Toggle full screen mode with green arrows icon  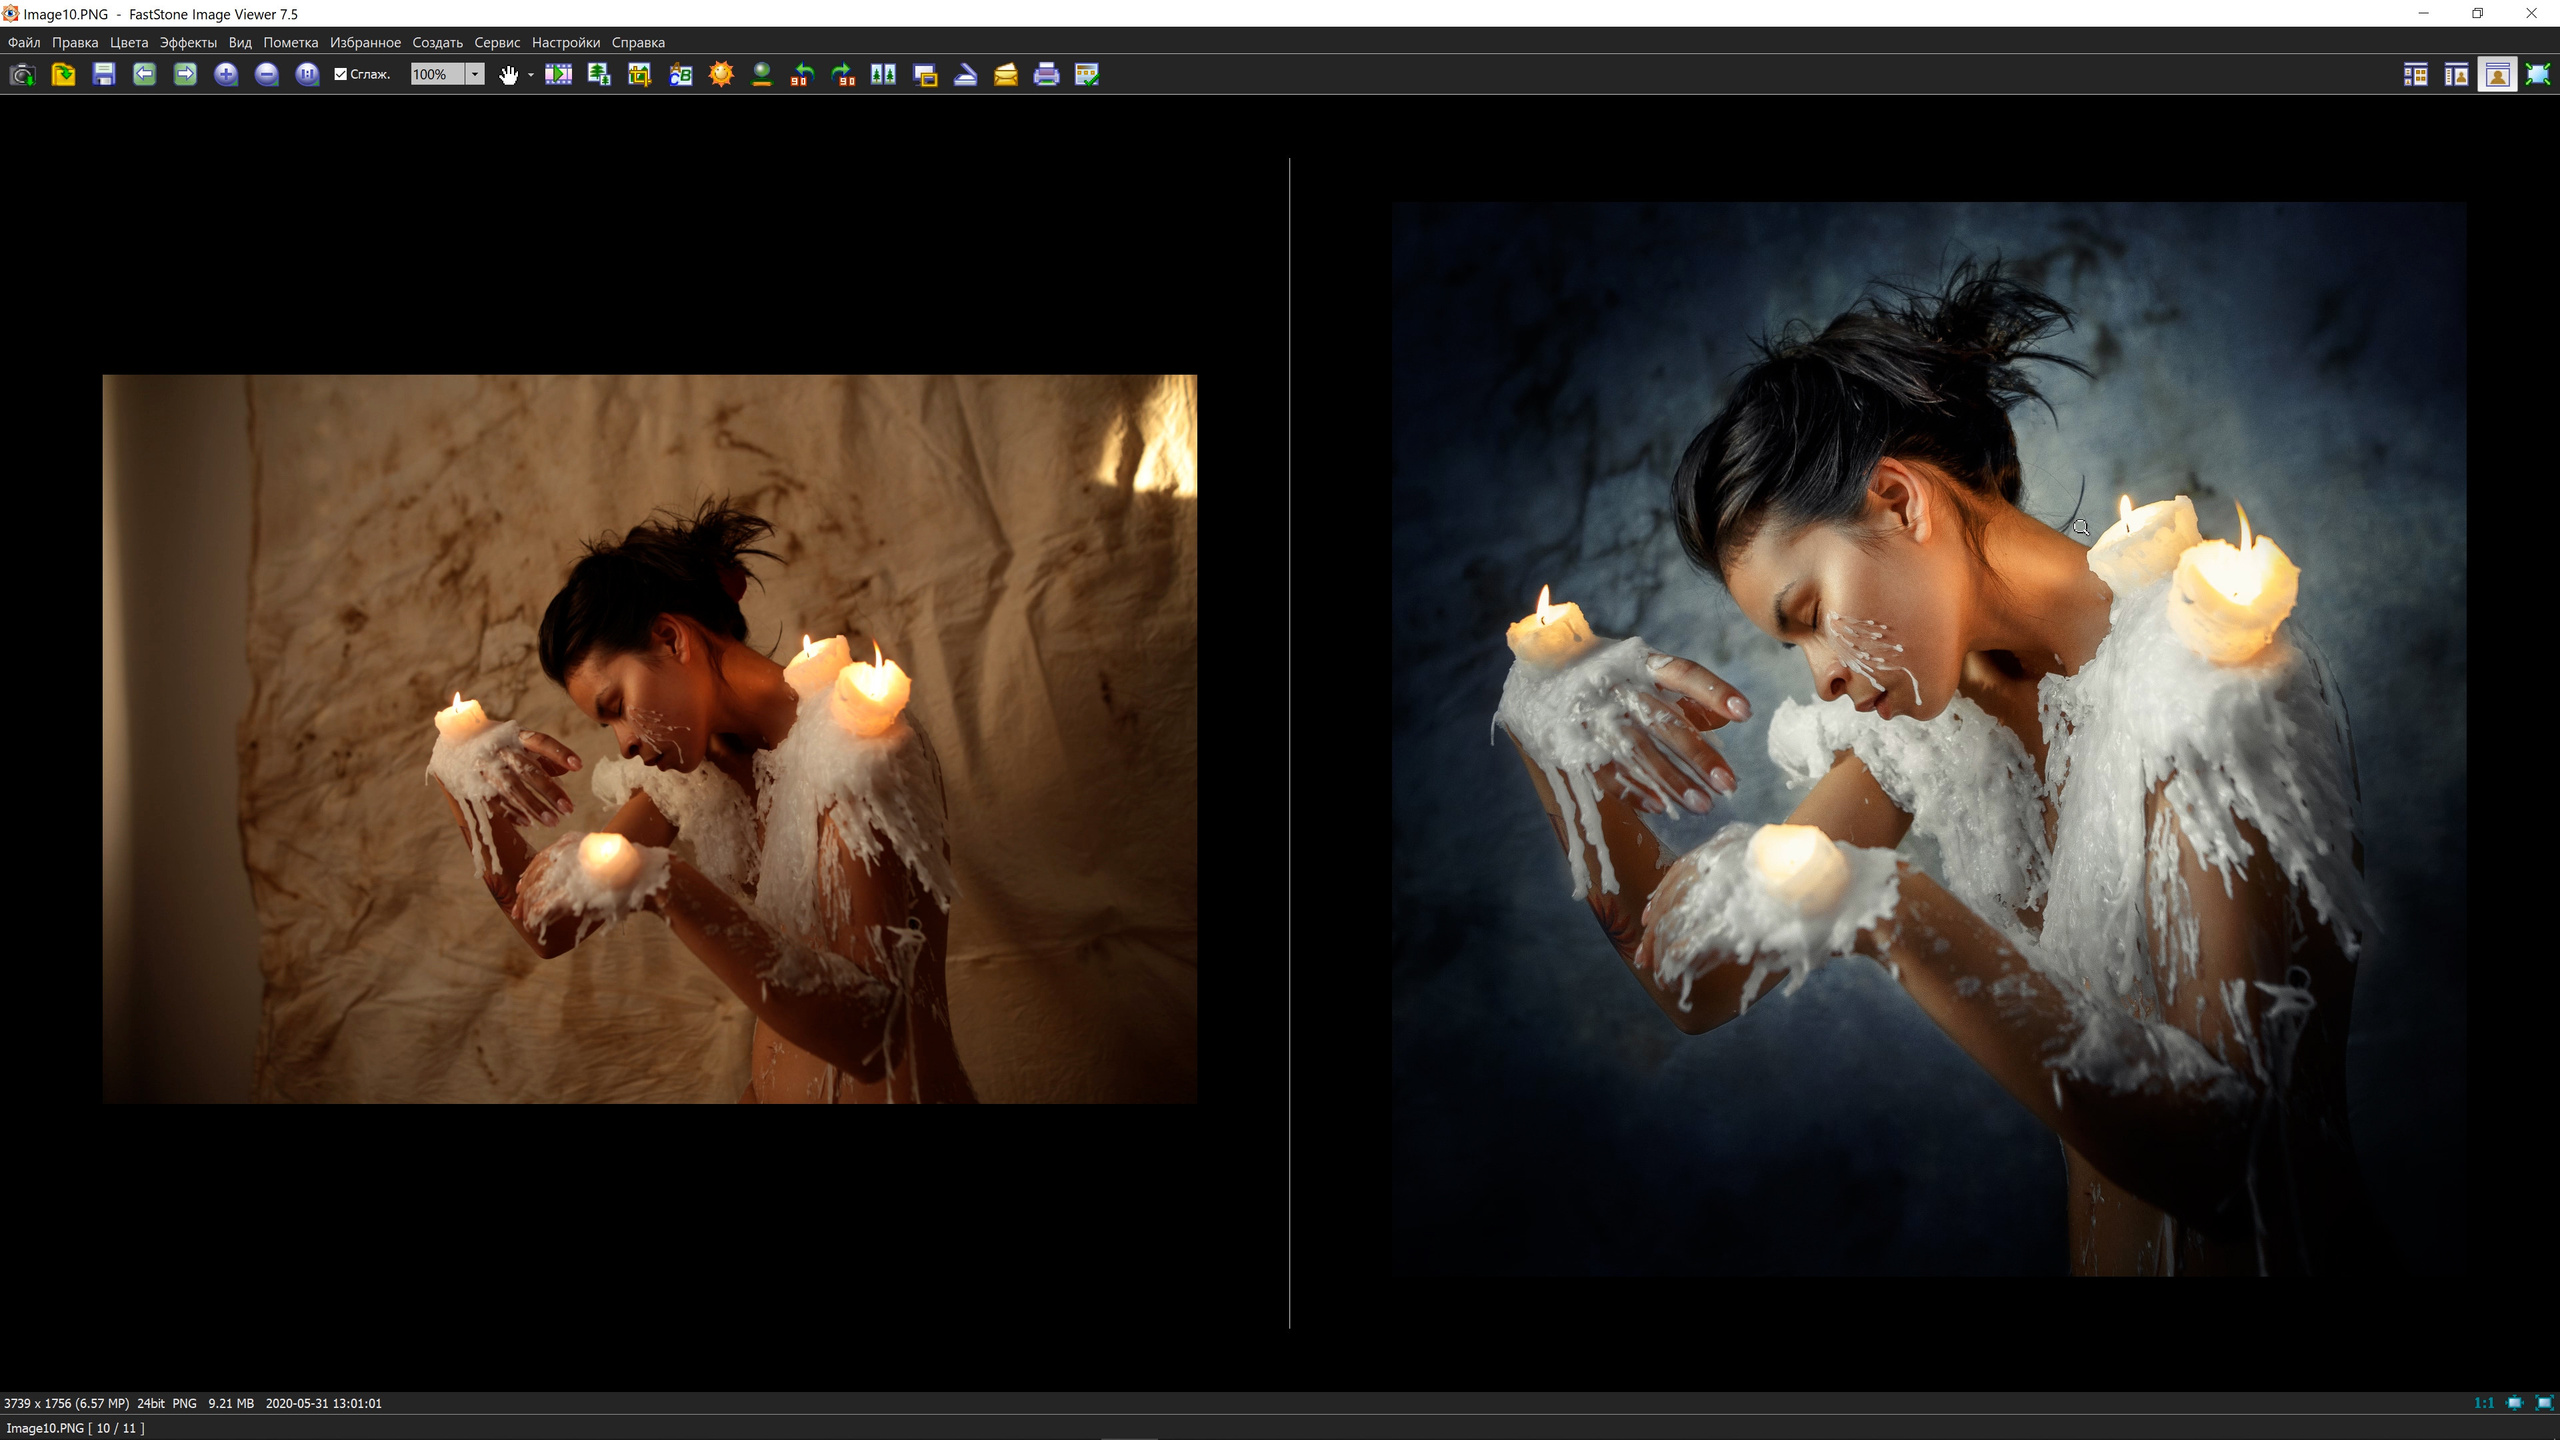point(2538,75)
